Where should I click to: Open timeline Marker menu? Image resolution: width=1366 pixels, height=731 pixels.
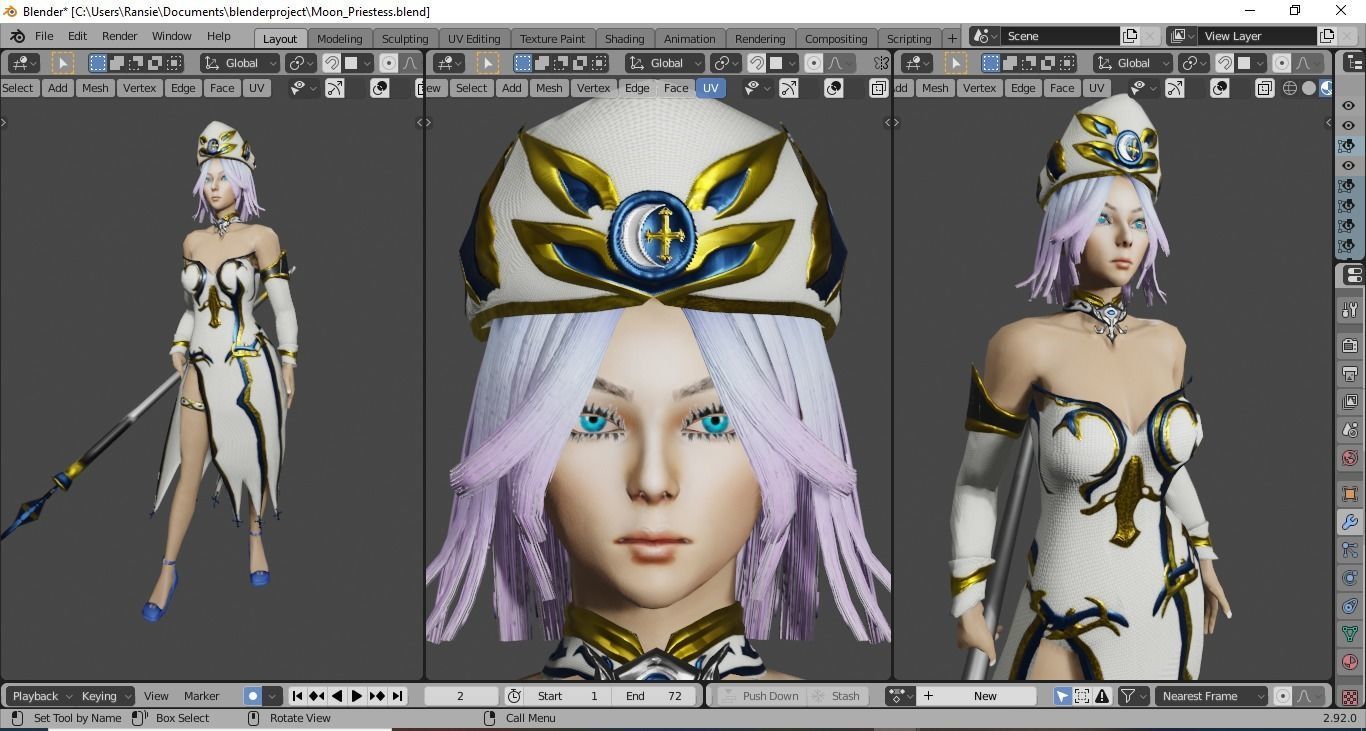click(201, 696)
